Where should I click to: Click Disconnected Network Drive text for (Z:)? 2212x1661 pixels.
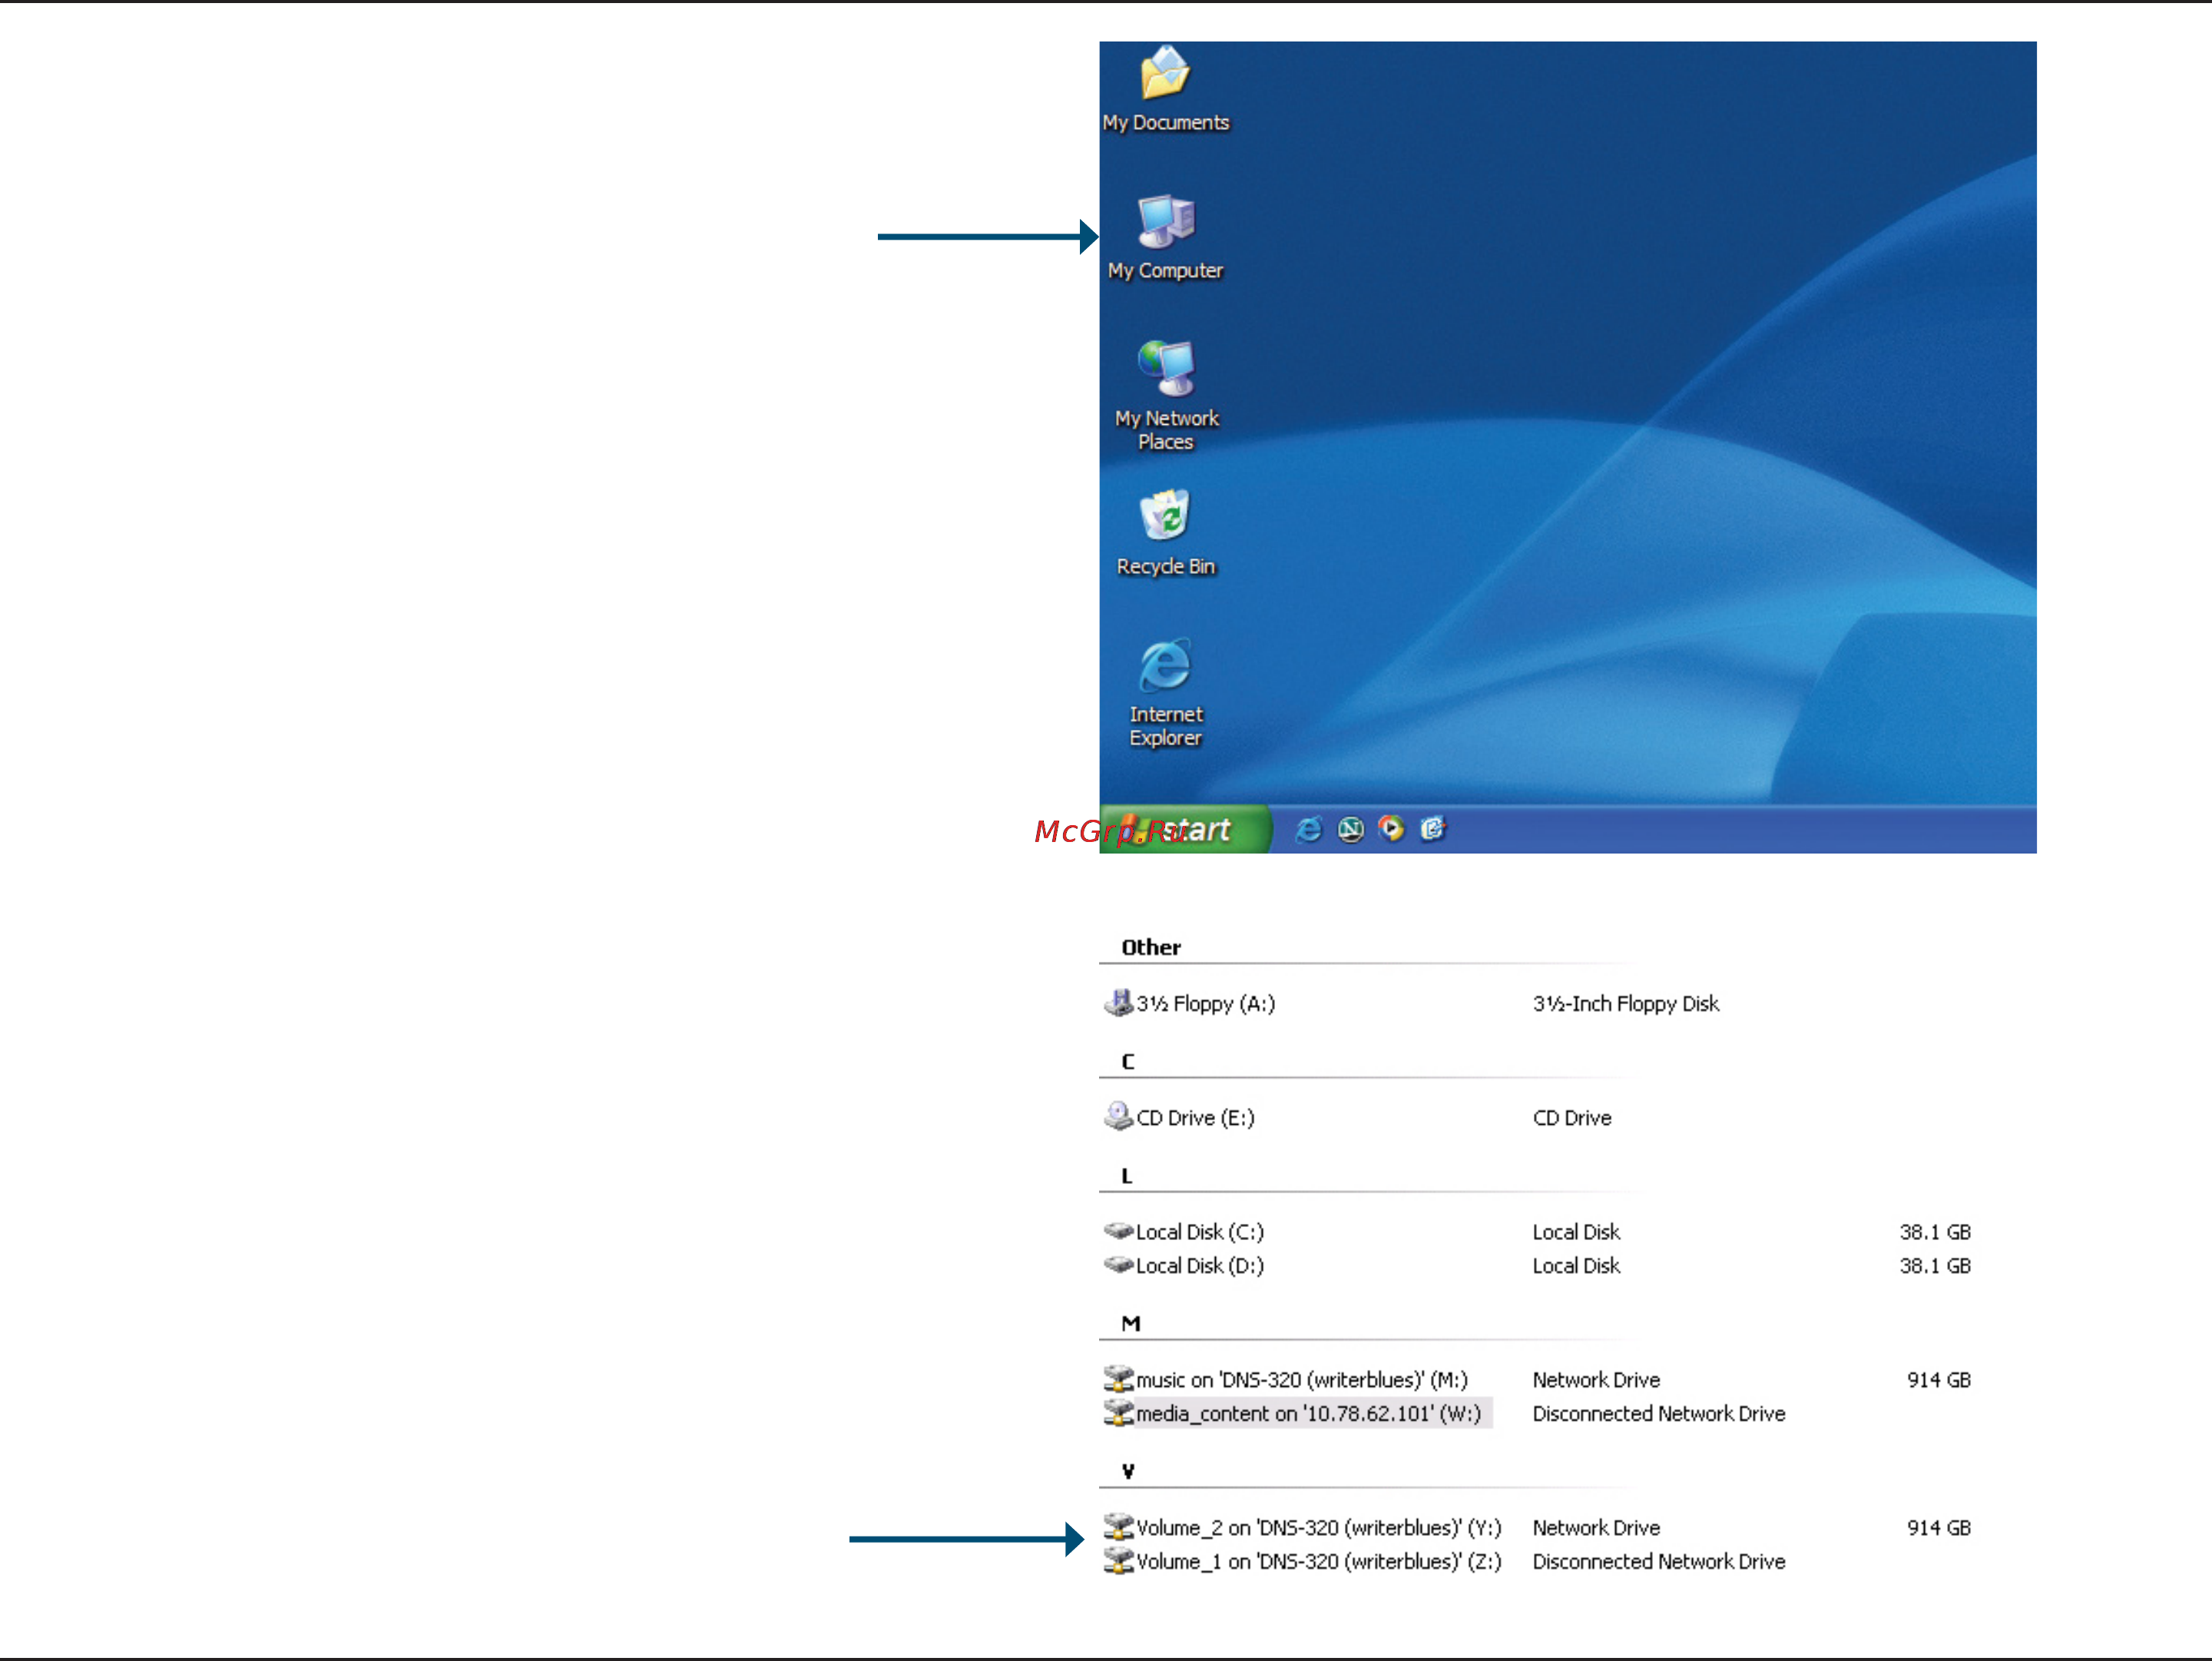tap(1659, 1561)
